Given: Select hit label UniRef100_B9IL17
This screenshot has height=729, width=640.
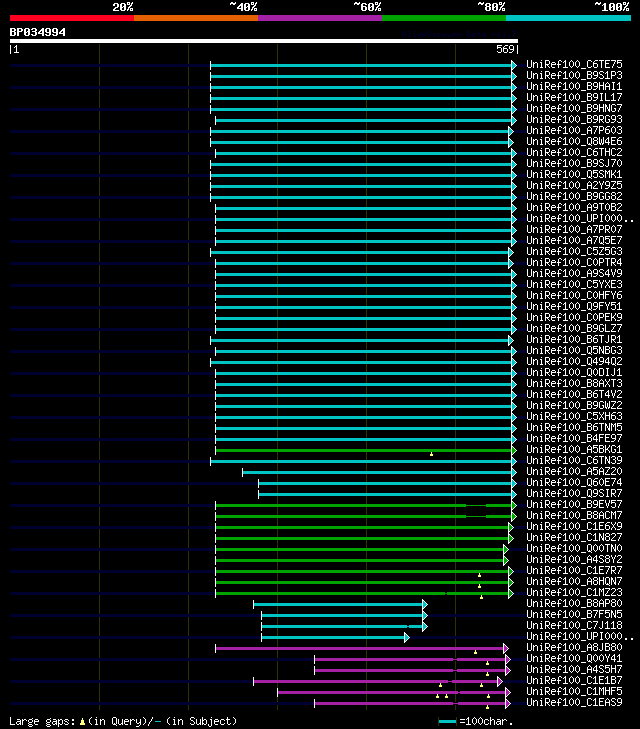Looking at the screenshot, I should [x=574, y=97].
